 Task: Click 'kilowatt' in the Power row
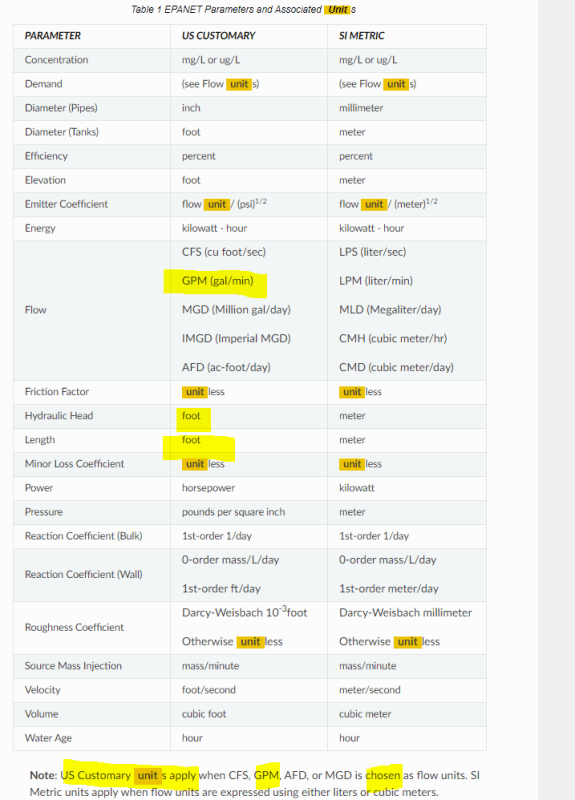(x=357, y=488)
